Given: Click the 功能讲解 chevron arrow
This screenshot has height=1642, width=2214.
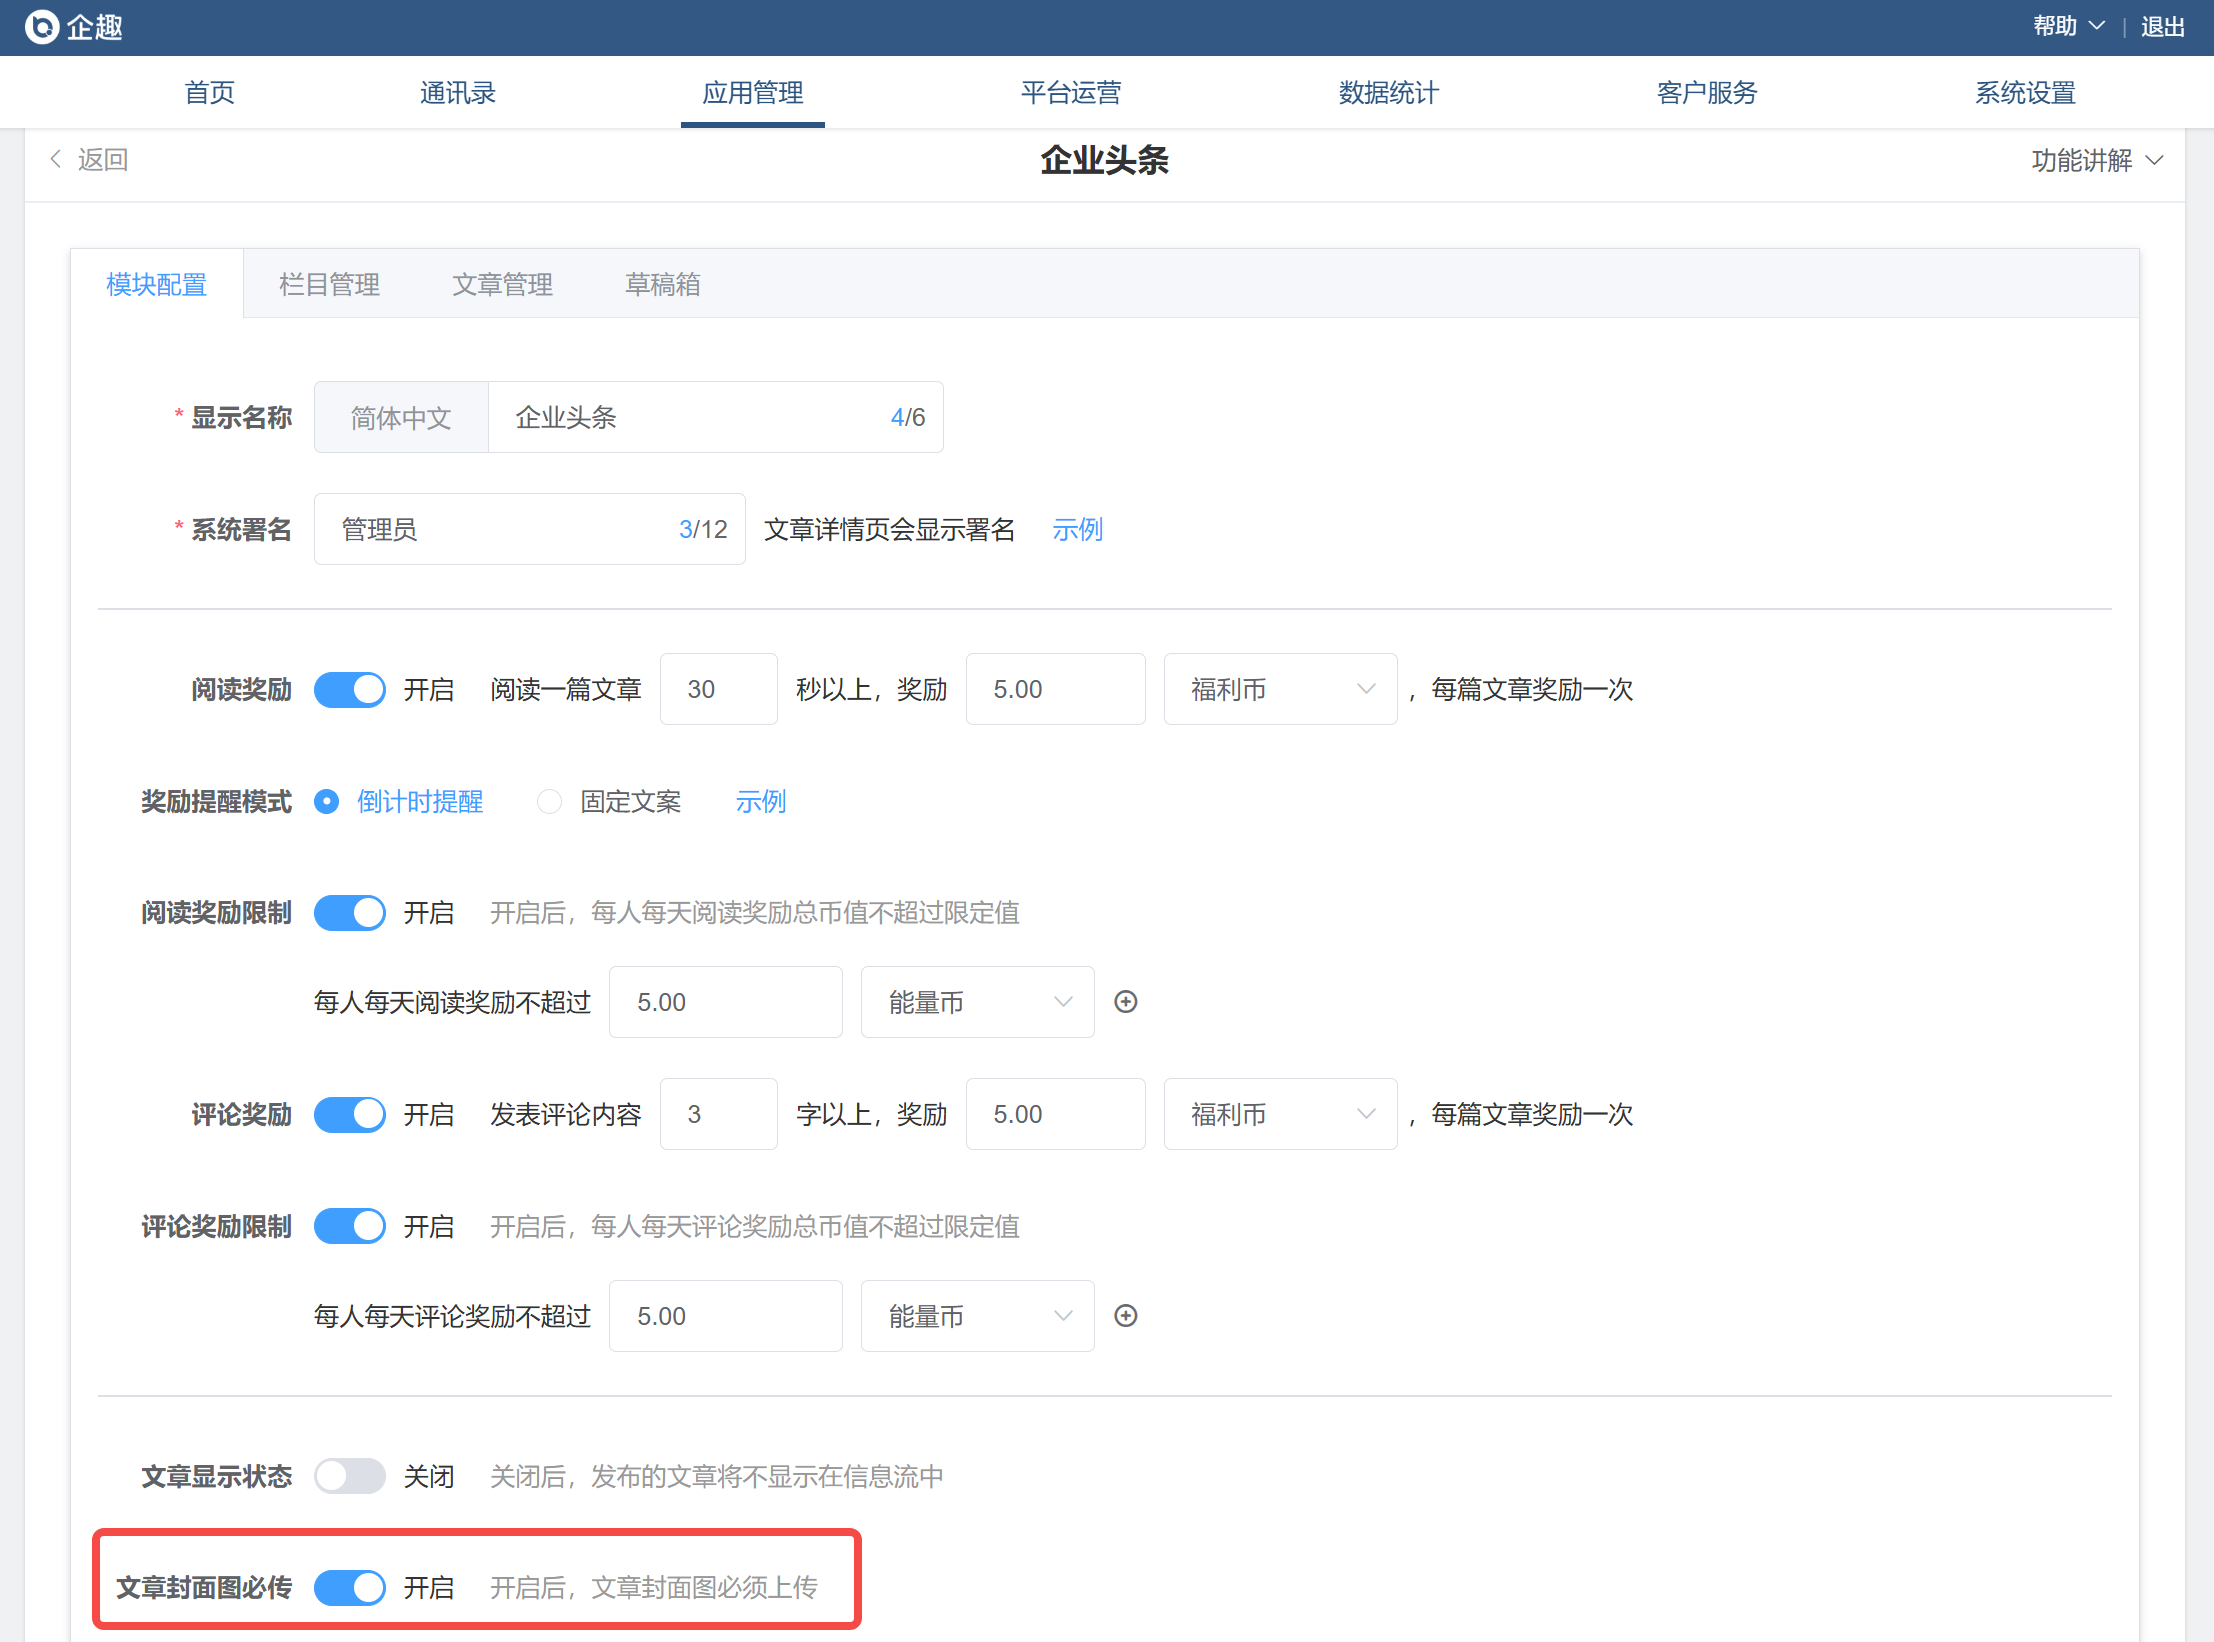Looking at the screenshot, I should 2154,160.
